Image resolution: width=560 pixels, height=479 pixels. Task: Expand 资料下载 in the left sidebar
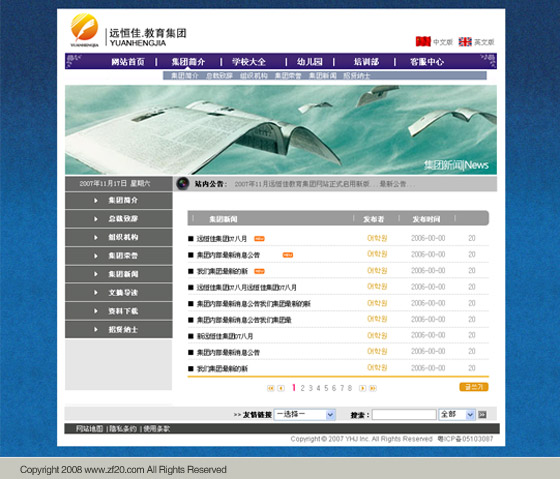(119, 311)
